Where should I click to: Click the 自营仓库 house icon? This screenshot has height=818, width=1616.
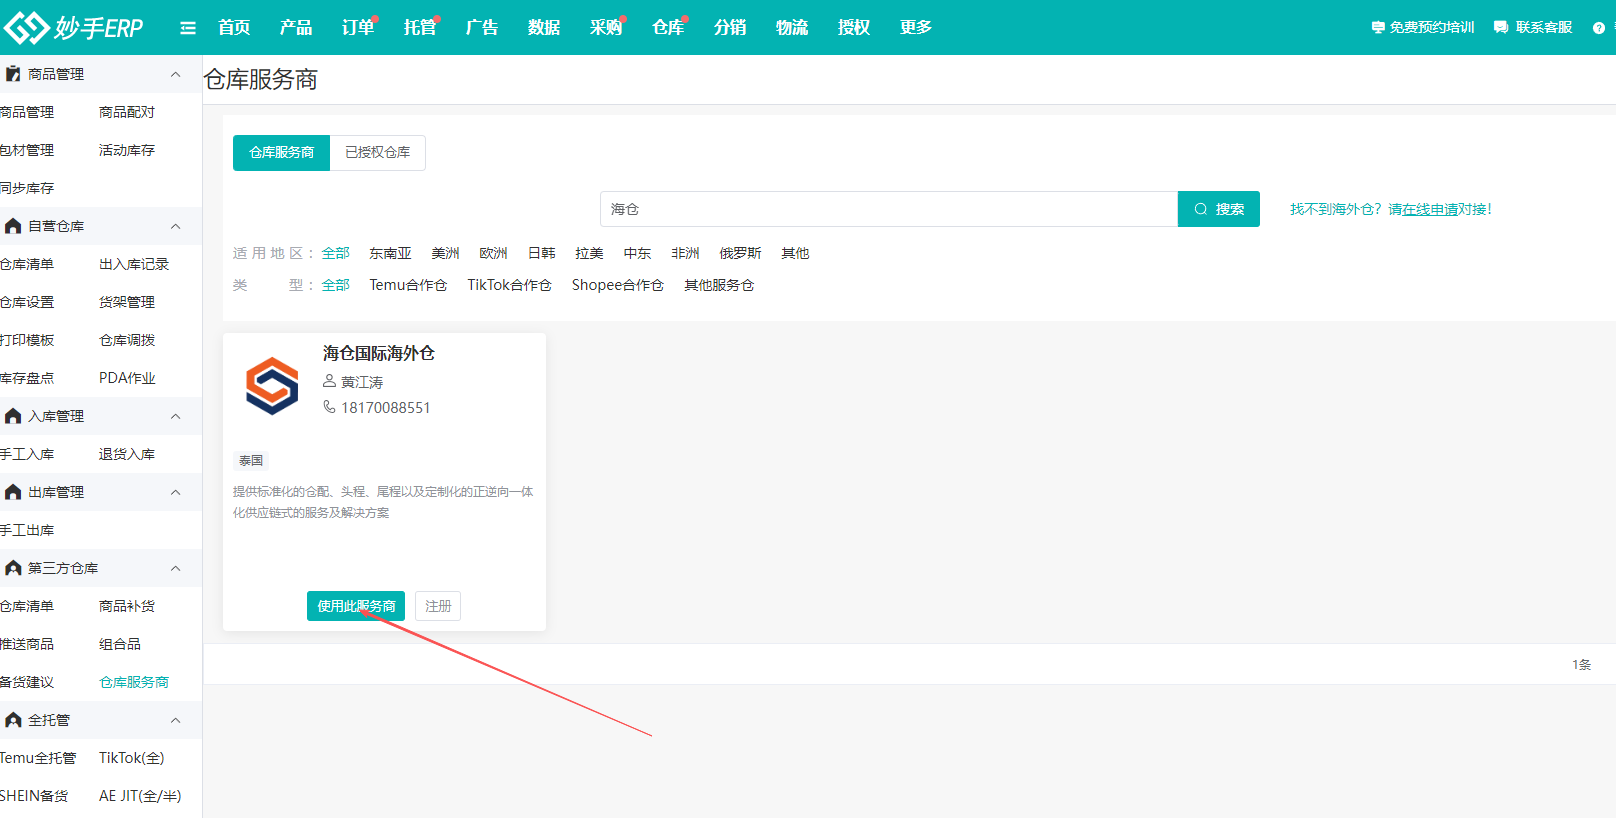pos(13,226)
